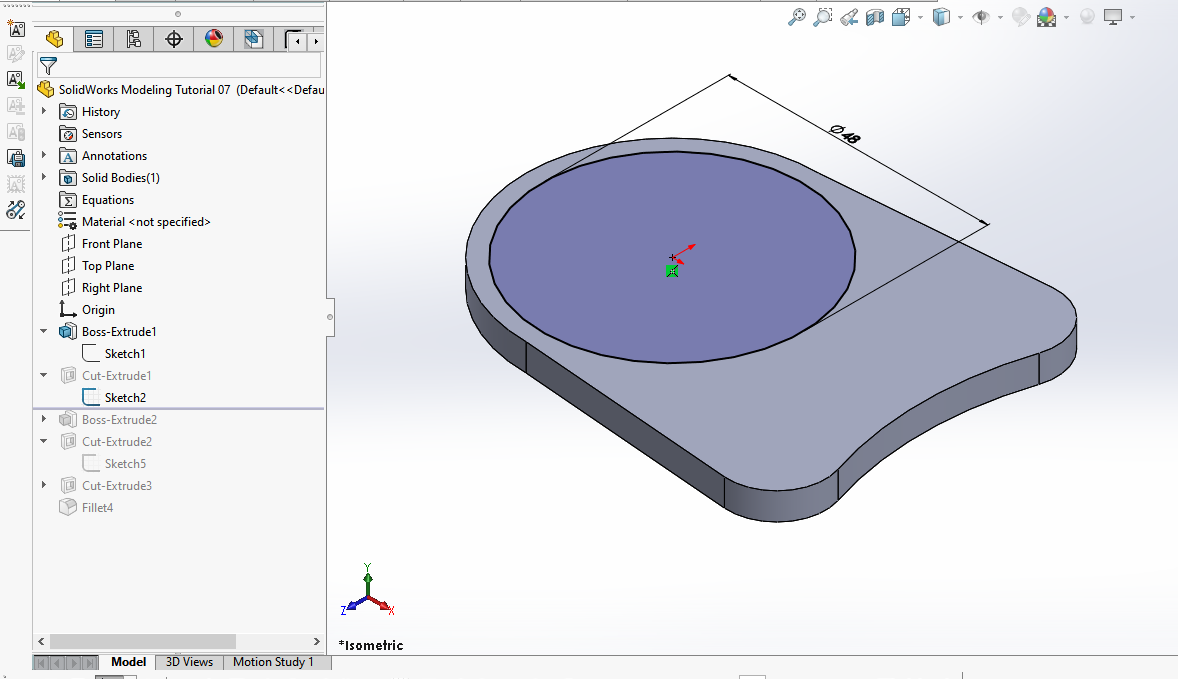Select the Front Plane item
Viewport: 1178px width, 679px height.
coord(111,244)
